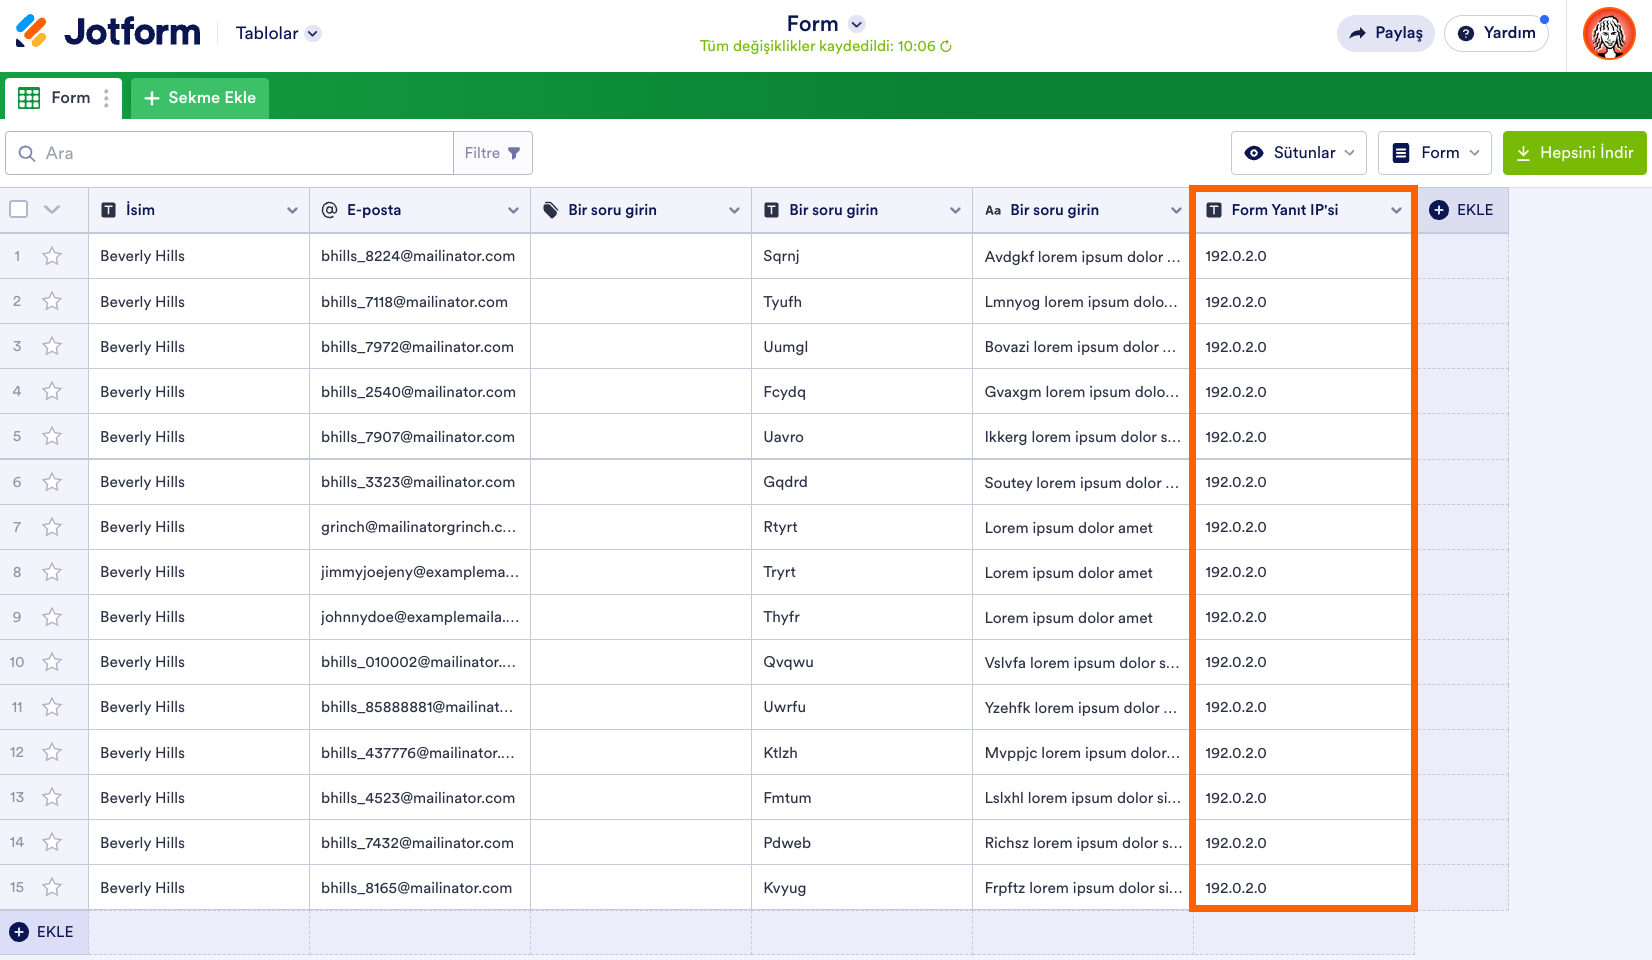The image size is (1652, 960).
Task: Star row 12 with the star icon
Action: (x=52, y=752)
